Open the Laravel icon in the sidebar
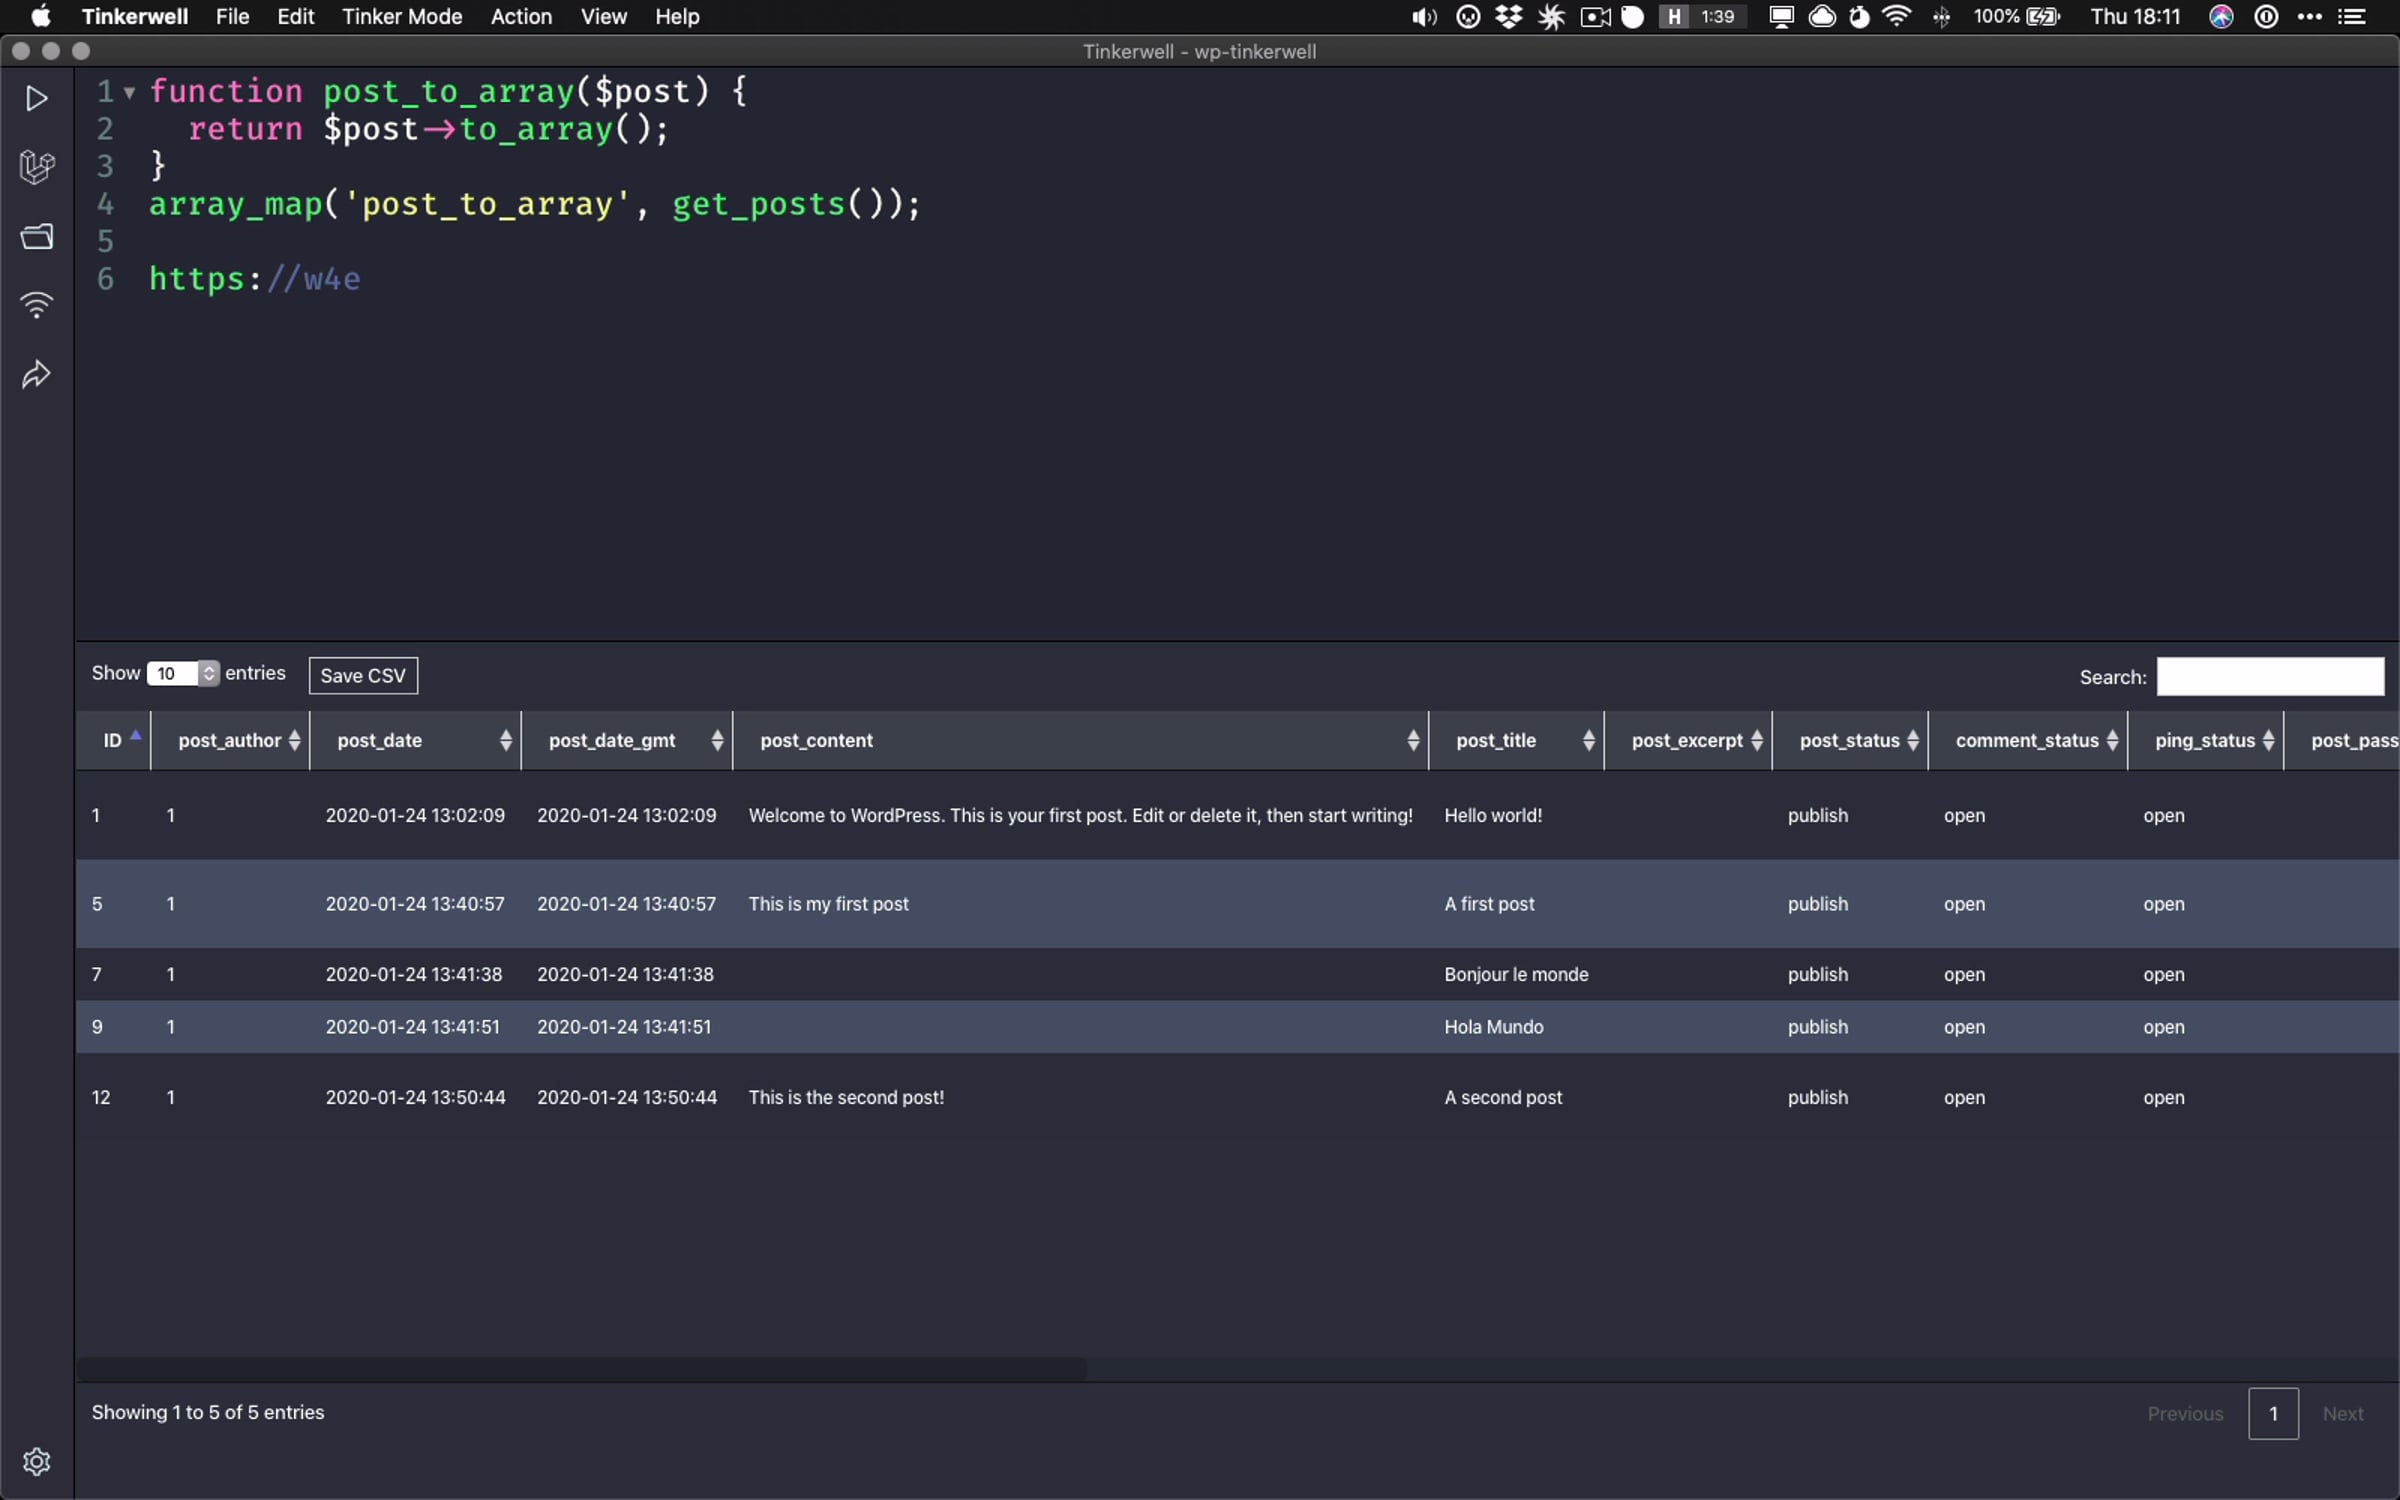Image resolution: width=2400 pixels, height=1500 pixels. pyautogui.click(x=36, y=167)
